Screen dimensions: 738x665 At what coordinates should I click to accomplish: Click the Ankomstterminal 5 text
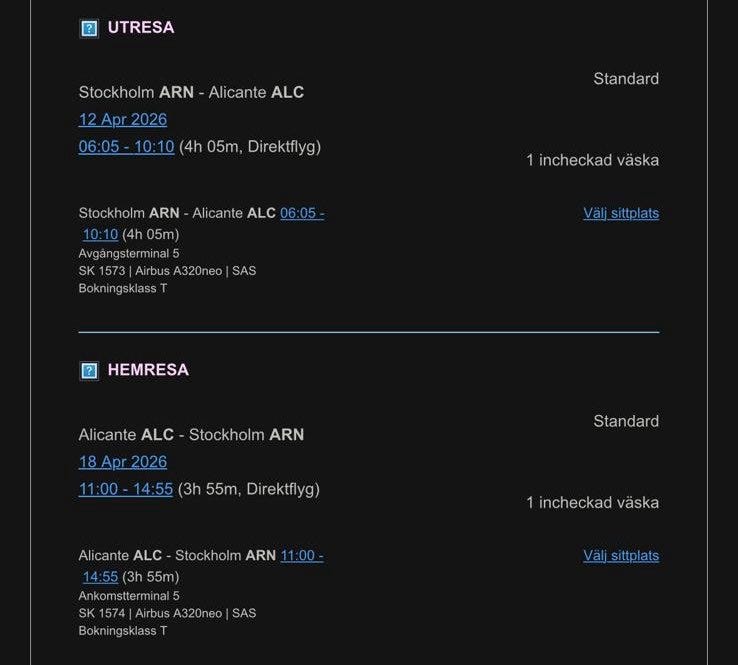click(x=129, y=596)
